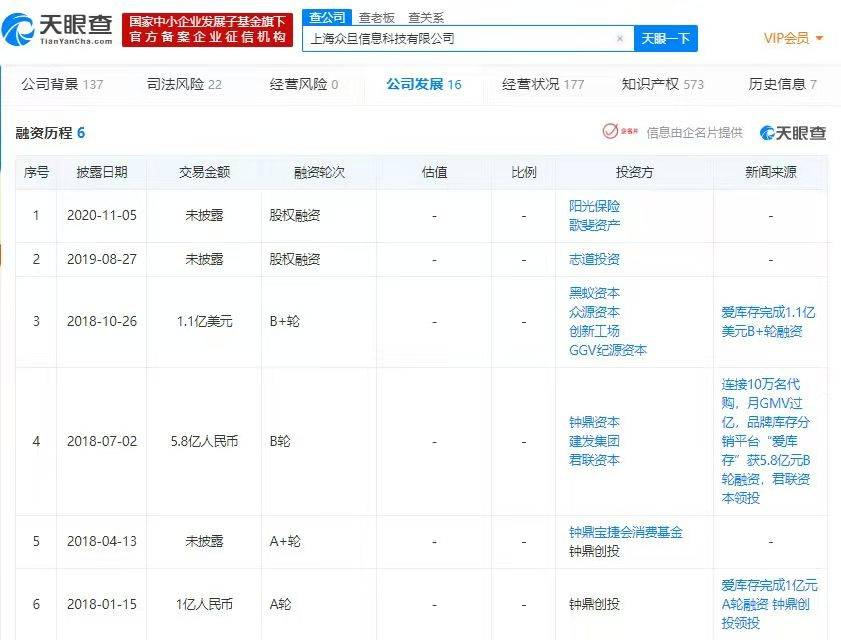
Task: Click round cell A+轮
Action: (285, 541)
